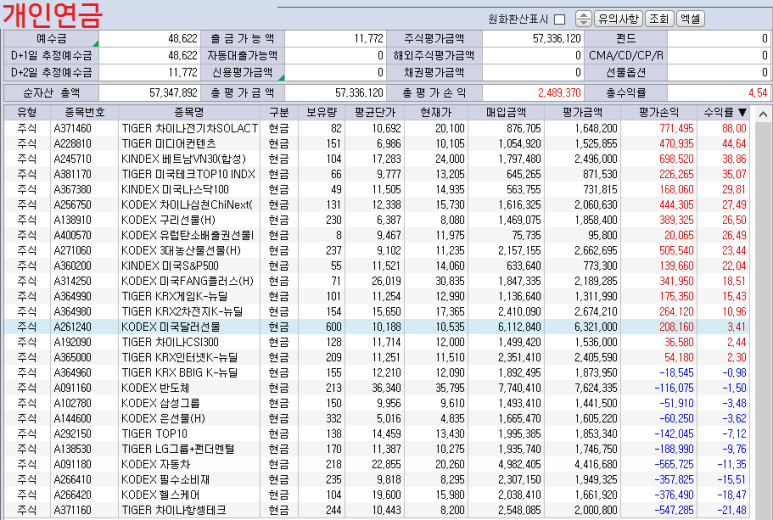
Task: Click the 순자산 총액 value 57,347,892
Action: click(174, 93)
